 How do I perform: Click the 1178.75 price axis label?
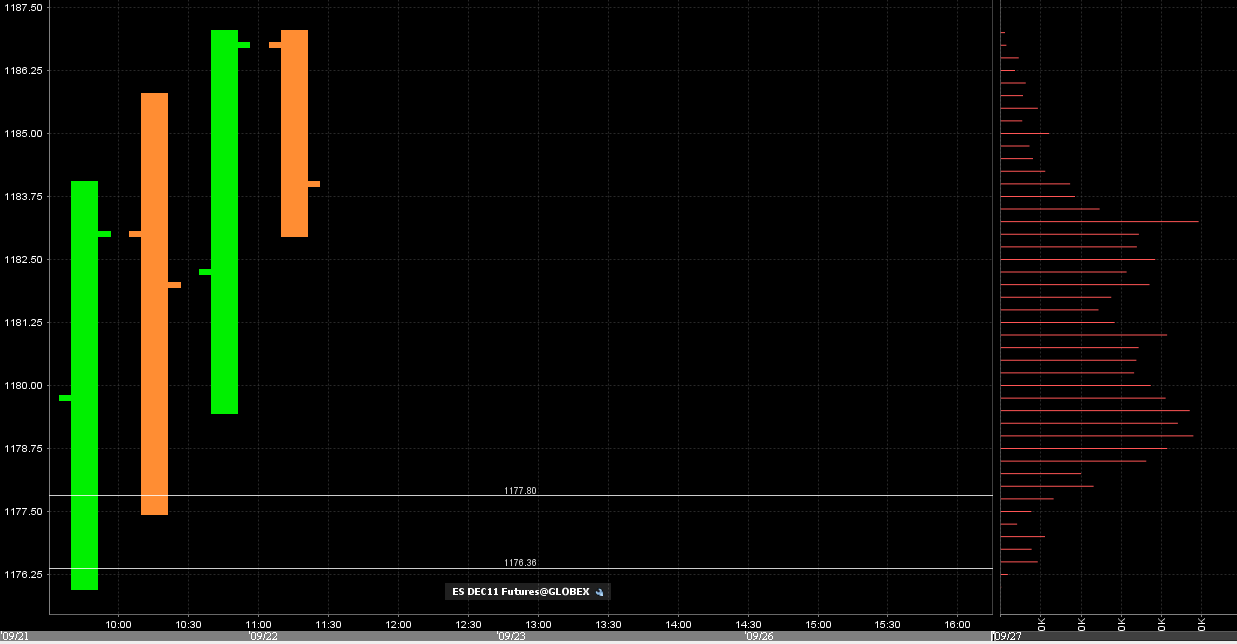coord(24,449)
